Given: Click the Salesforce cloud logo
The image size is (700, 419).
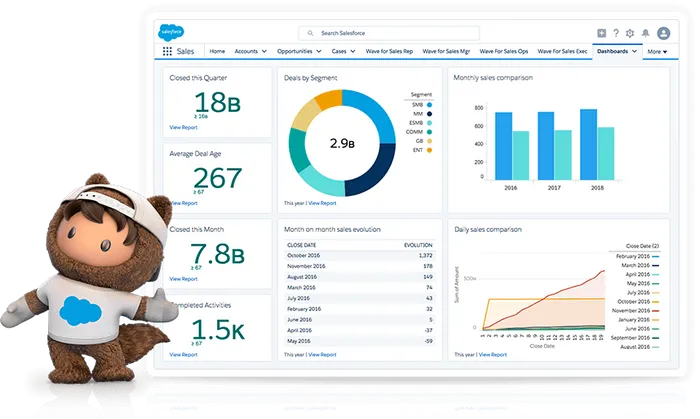Looking at the screenshot, I should (171, 32).
